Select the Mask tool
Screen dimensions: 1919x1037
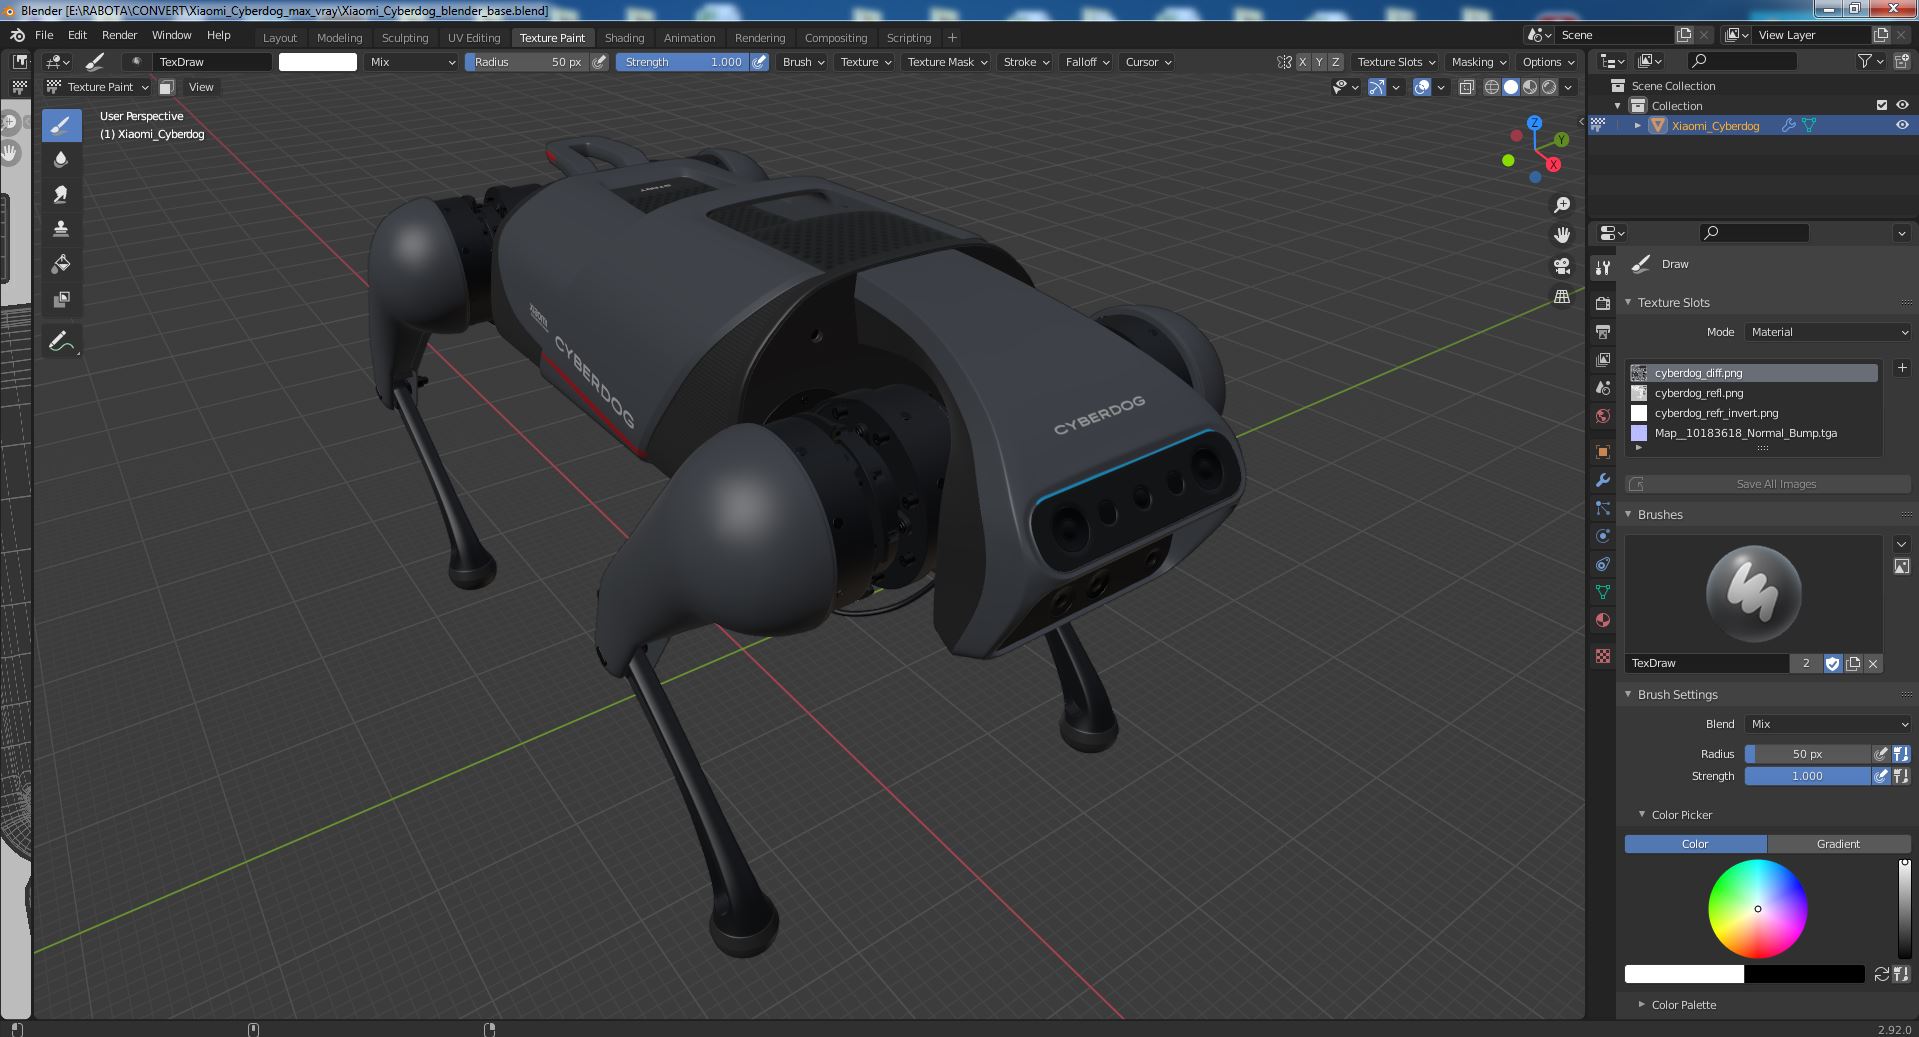(x=61, y=299)
